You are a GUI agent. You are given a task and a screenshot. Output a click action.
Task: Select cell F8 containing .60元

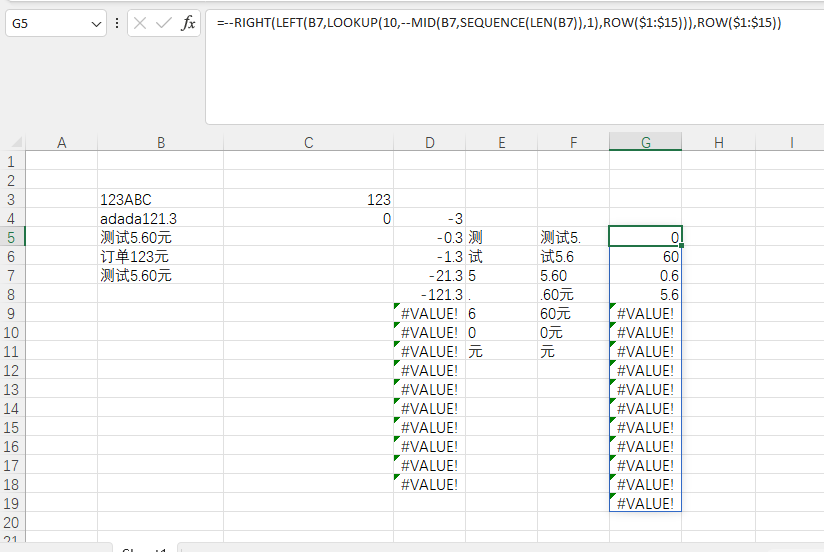click(573, 294)
